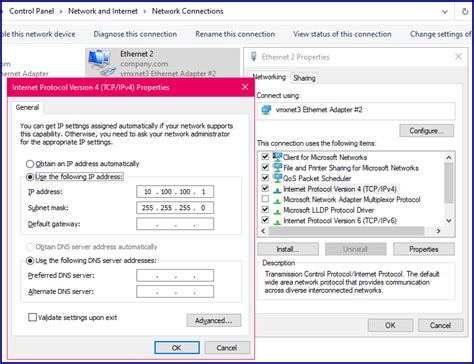
Task: Click the Internet Protocol Version 4 item icon
Action: pos(277,190)
